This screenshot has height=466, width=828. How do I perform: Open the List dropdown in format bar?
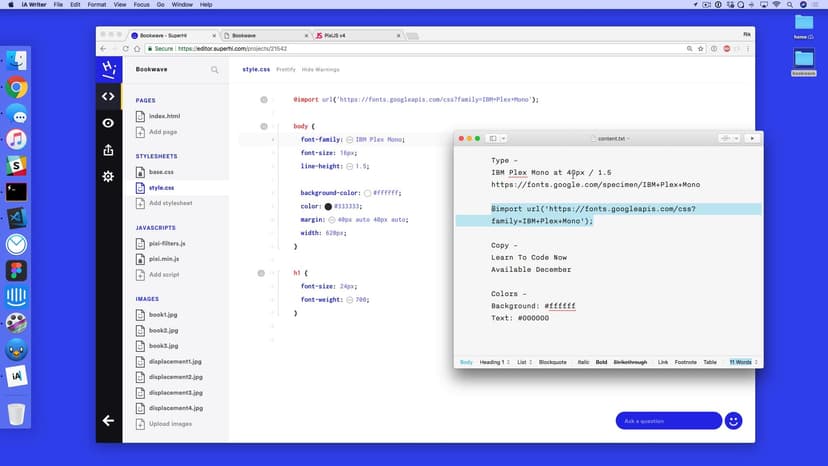[524, 362]
